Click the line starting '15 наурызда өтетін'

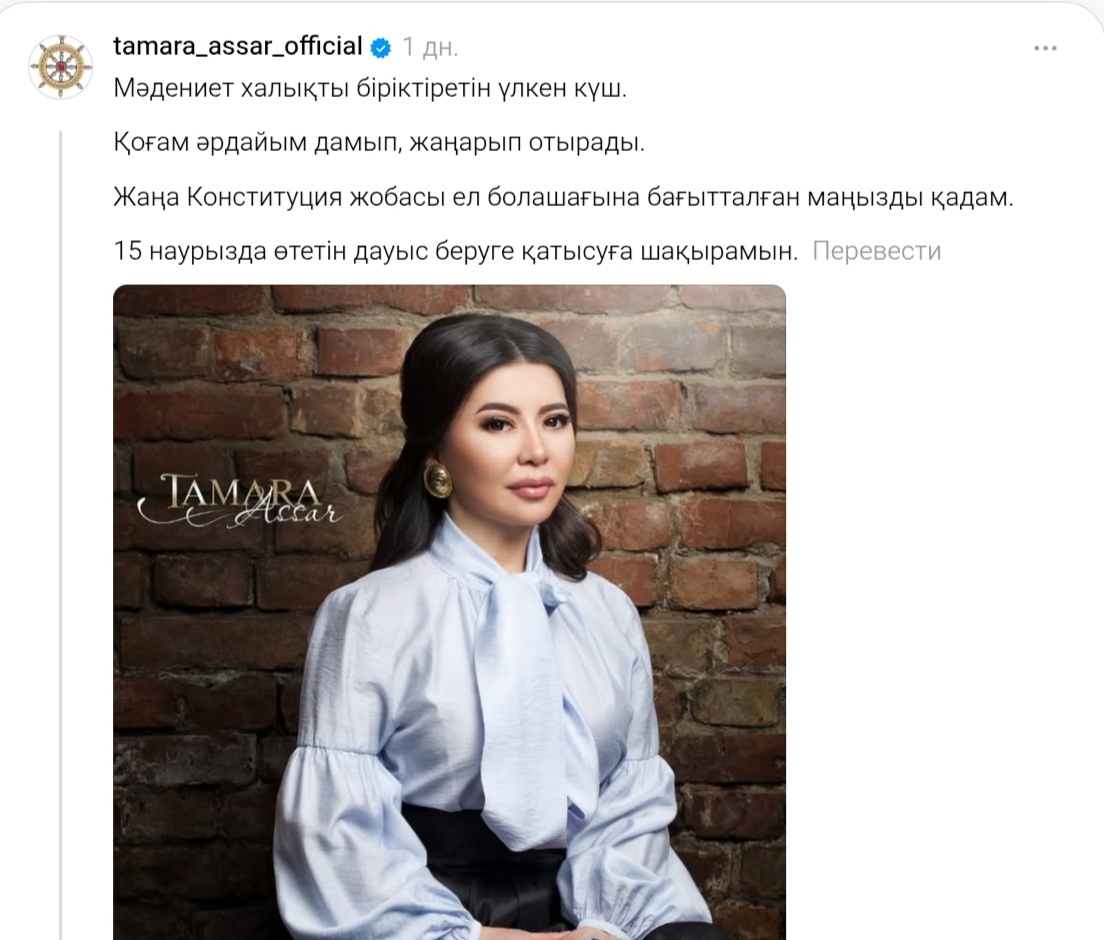pyautogui.click(x=456, y=251)
